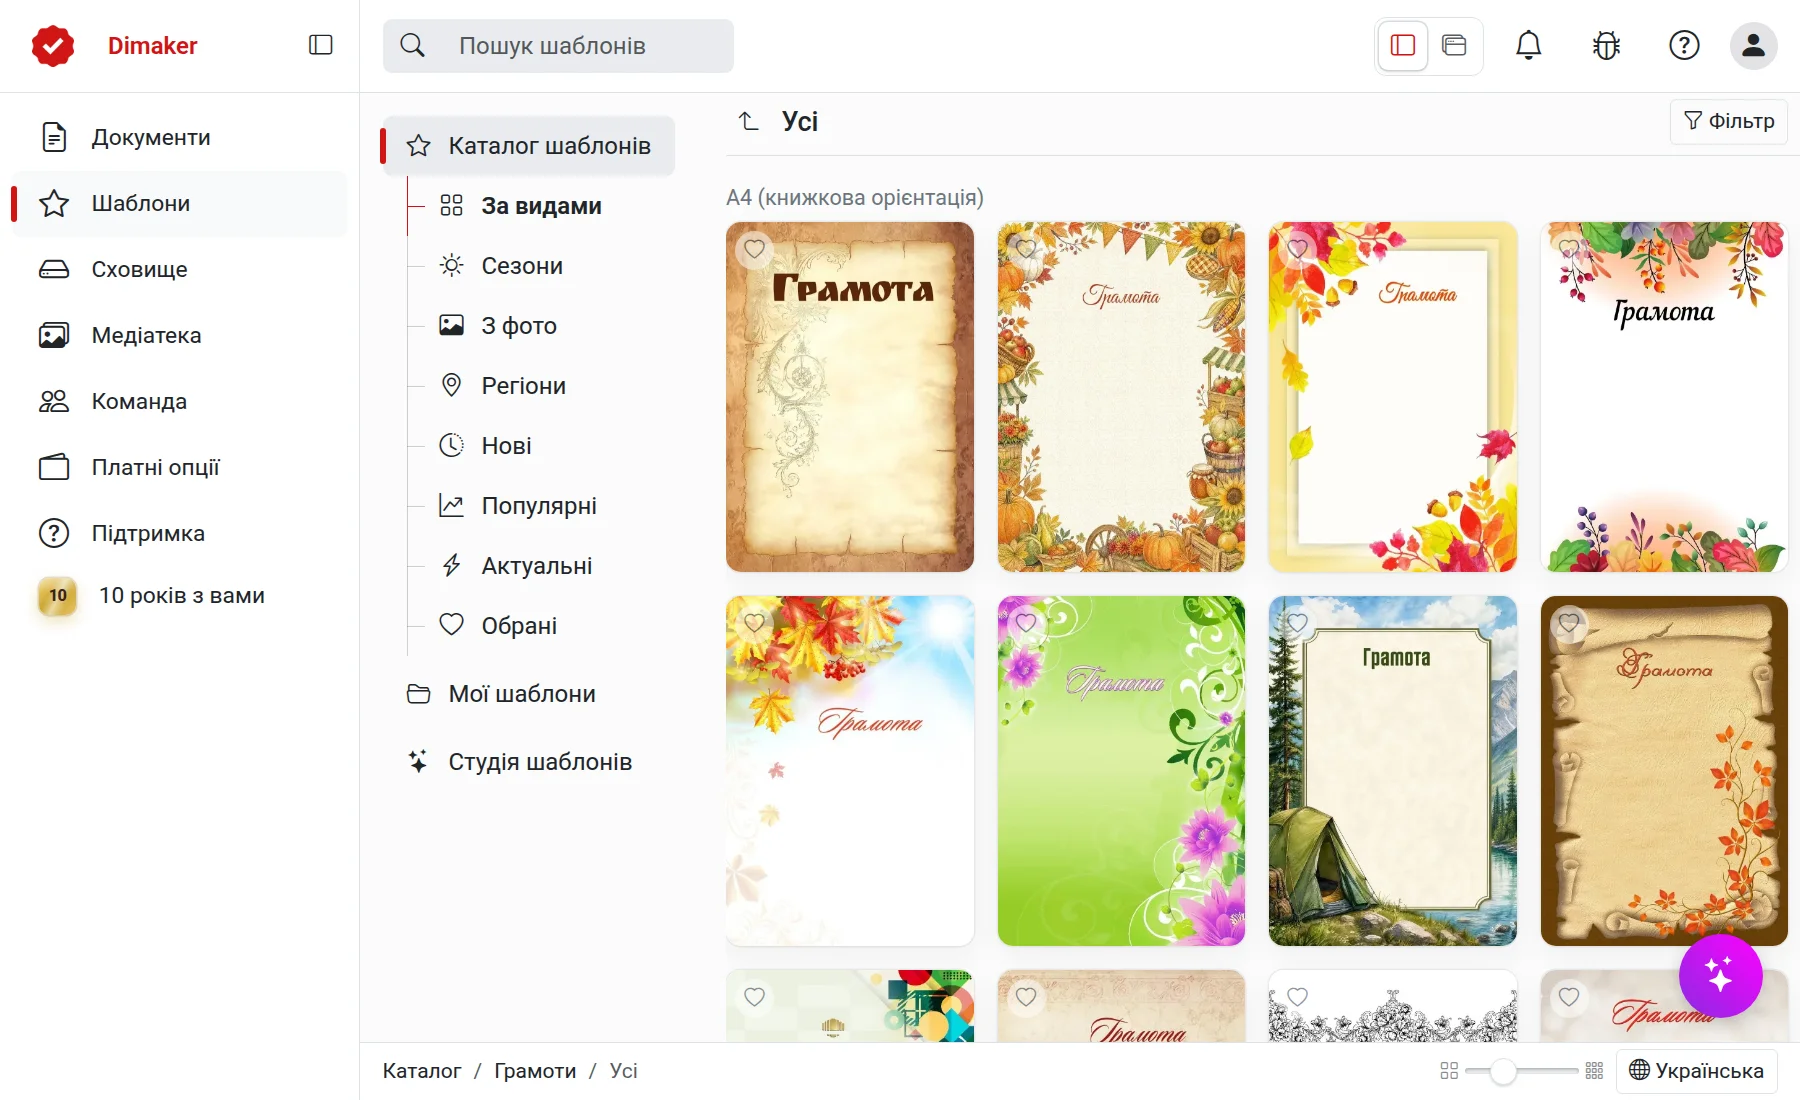Viewport: 1800px width, 1100px height.
Task: Select Обрані favorites category
Action: 541,626
